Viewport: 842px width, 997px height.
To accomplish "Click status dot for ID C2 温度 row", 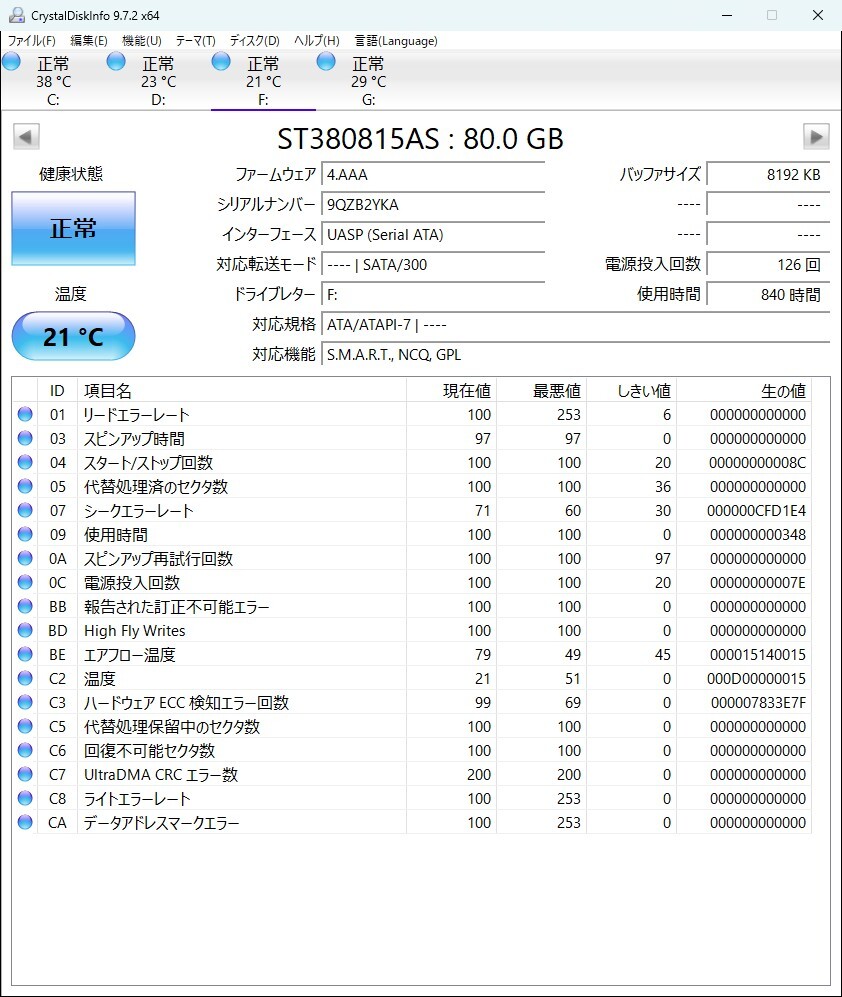I will point(25,678).
